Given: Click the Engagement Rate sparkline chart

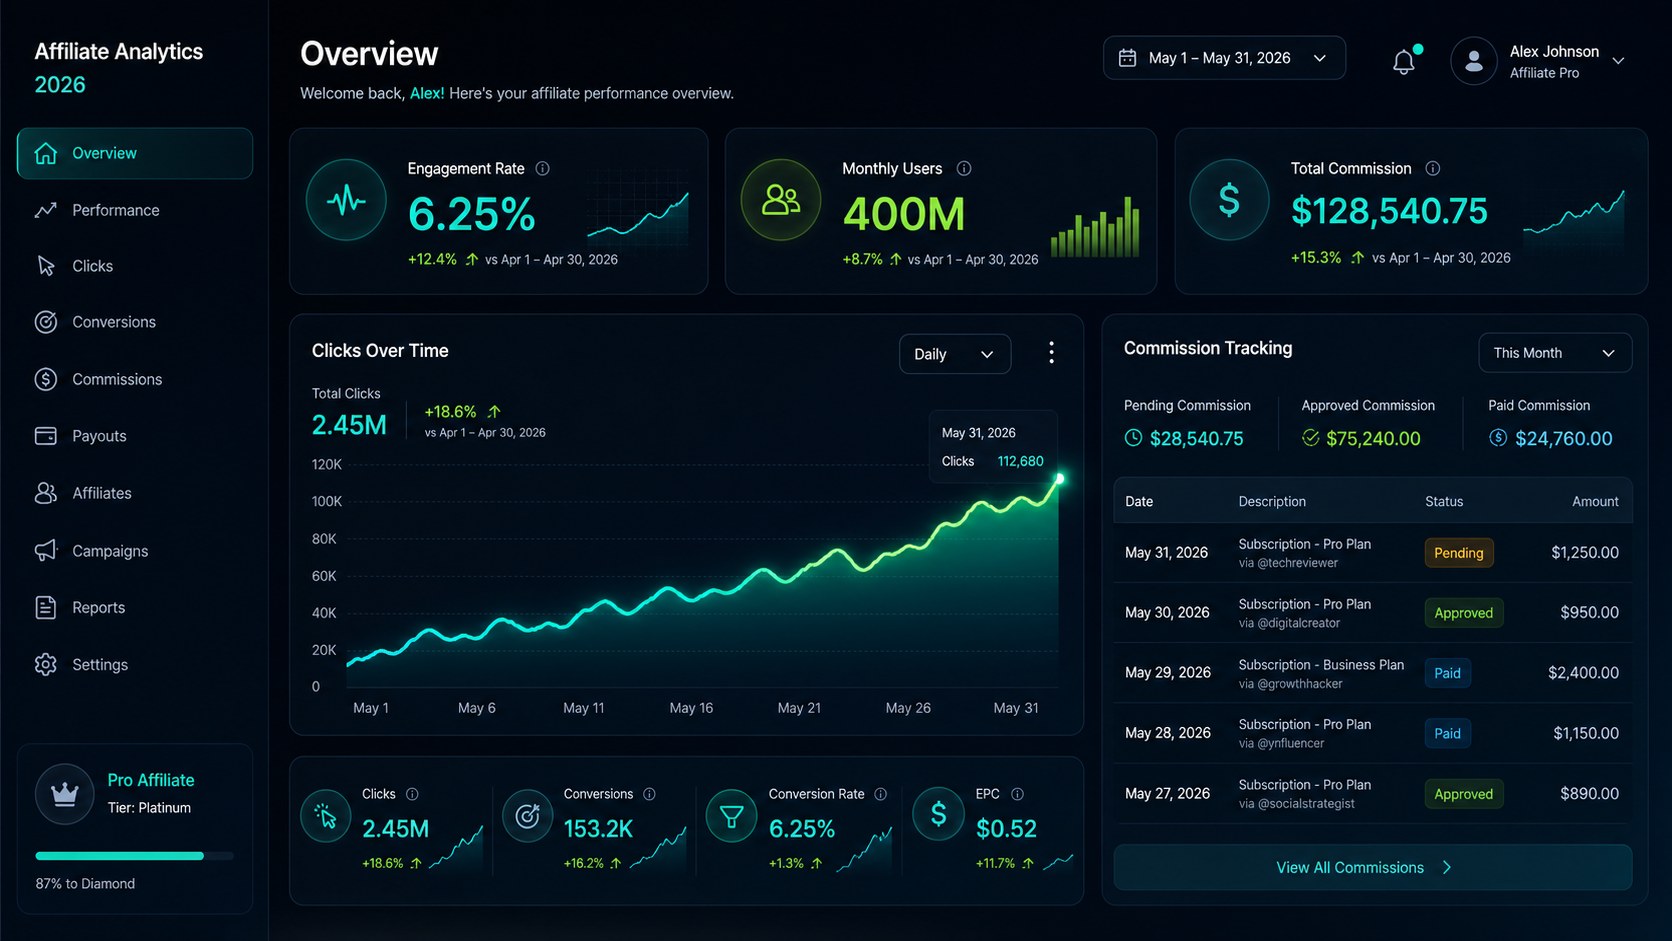Looking at the screenshot, I should pyautogui.click(x=638, y=217).
